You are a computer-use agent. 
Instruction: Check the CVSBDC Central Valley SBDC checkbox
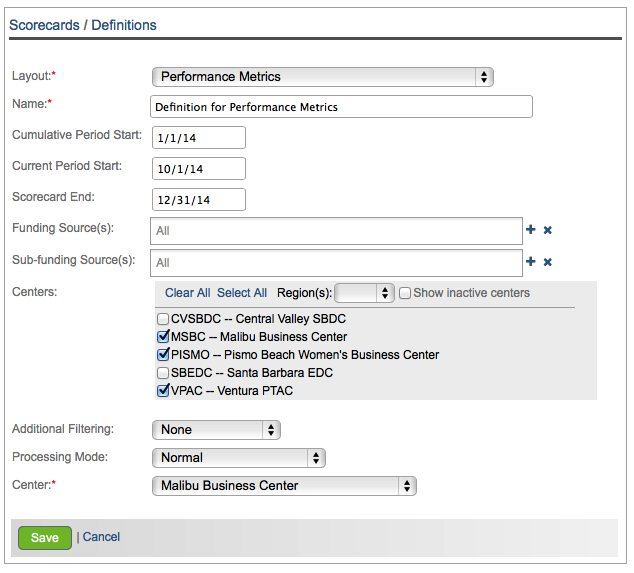(163, 319)
